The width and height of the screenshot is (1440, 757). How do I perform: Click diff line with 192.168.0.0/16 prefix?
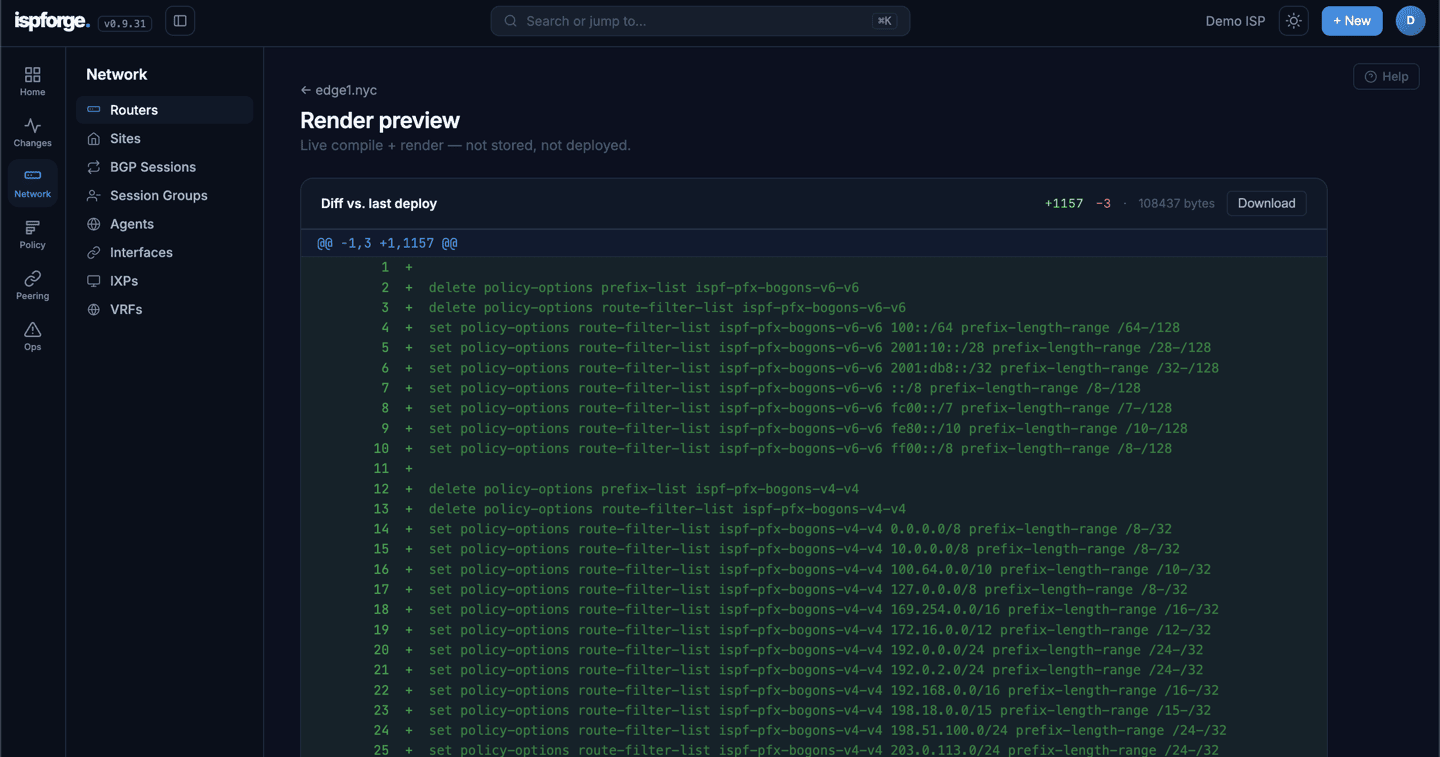pos(814,690)
